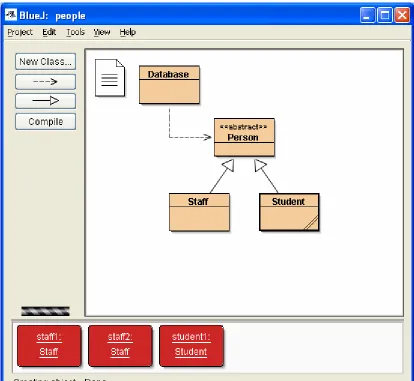The image size is (414, 381).
Task: Open the Edit menu
Action: (x=49, y=32)
